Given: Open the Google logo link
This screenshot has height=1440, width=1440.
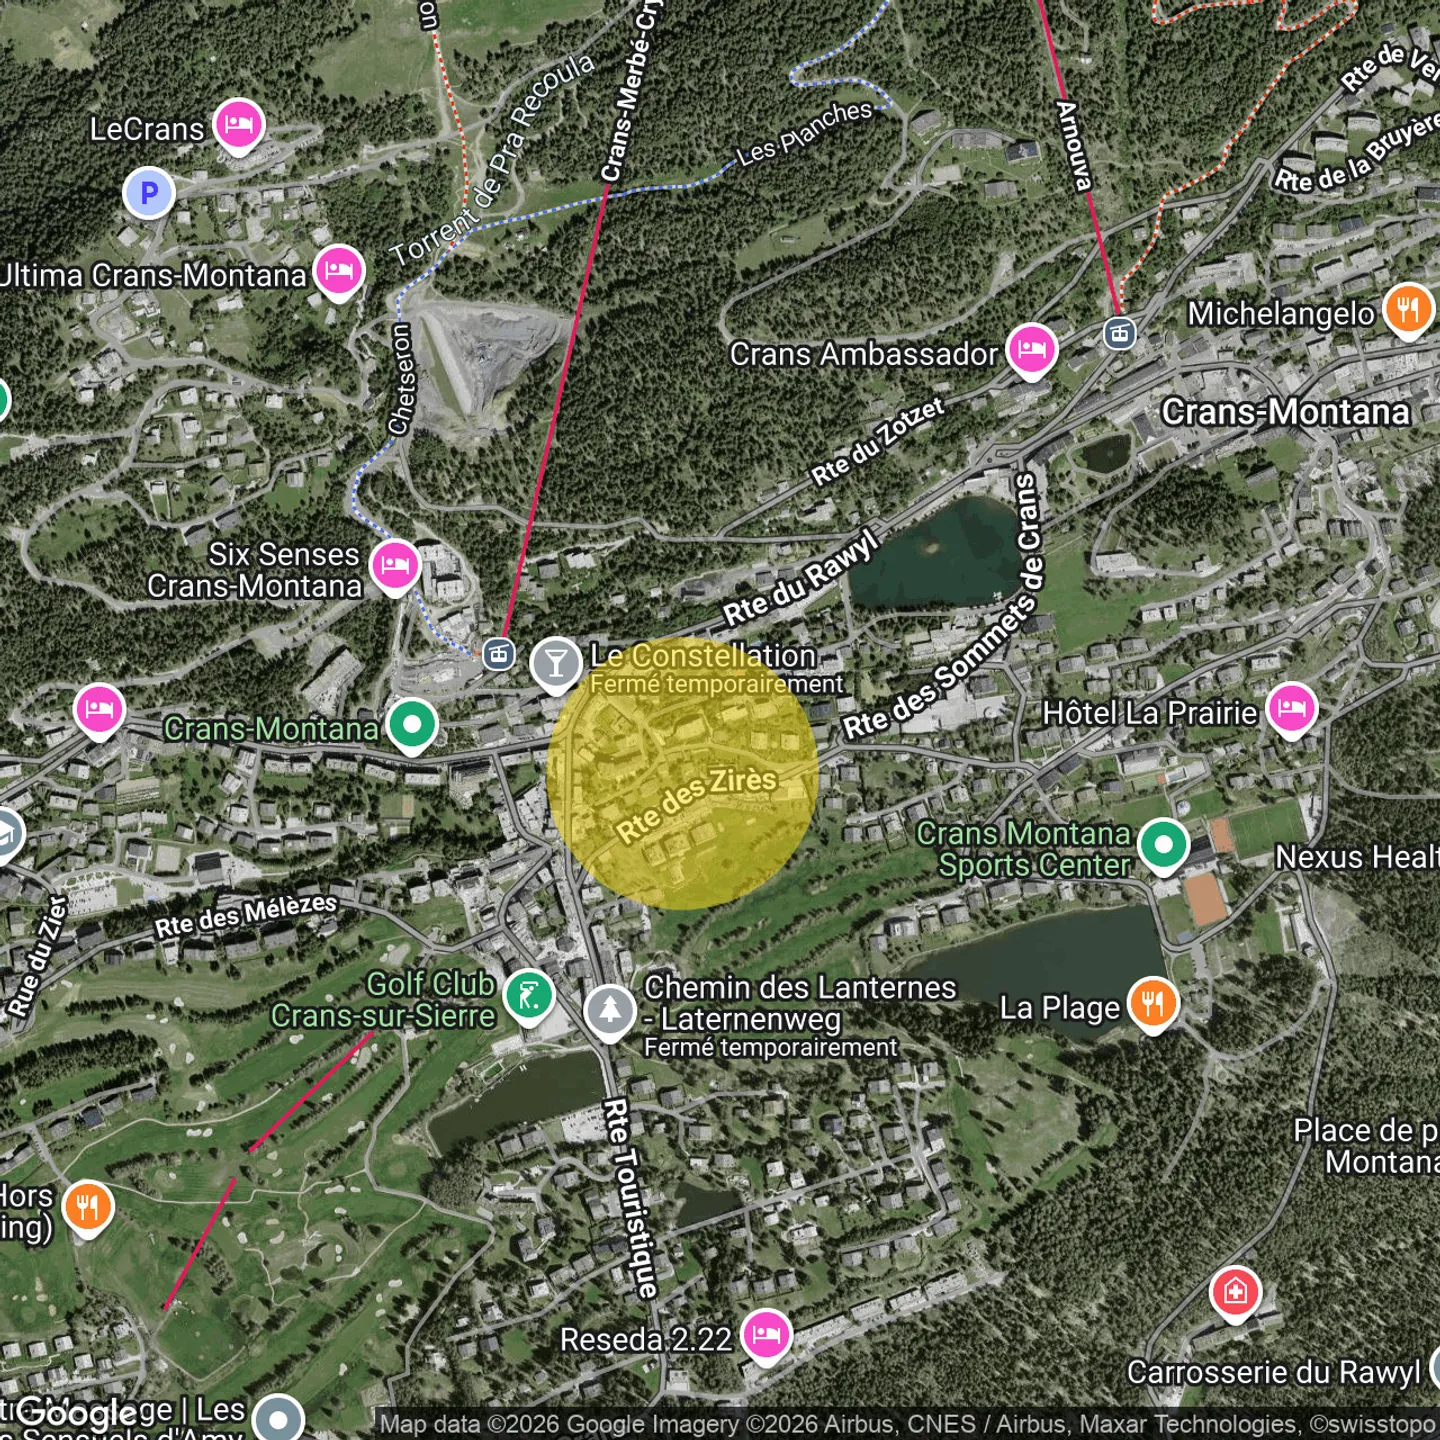Looking at the screenshot, I should coord(76,1412).
